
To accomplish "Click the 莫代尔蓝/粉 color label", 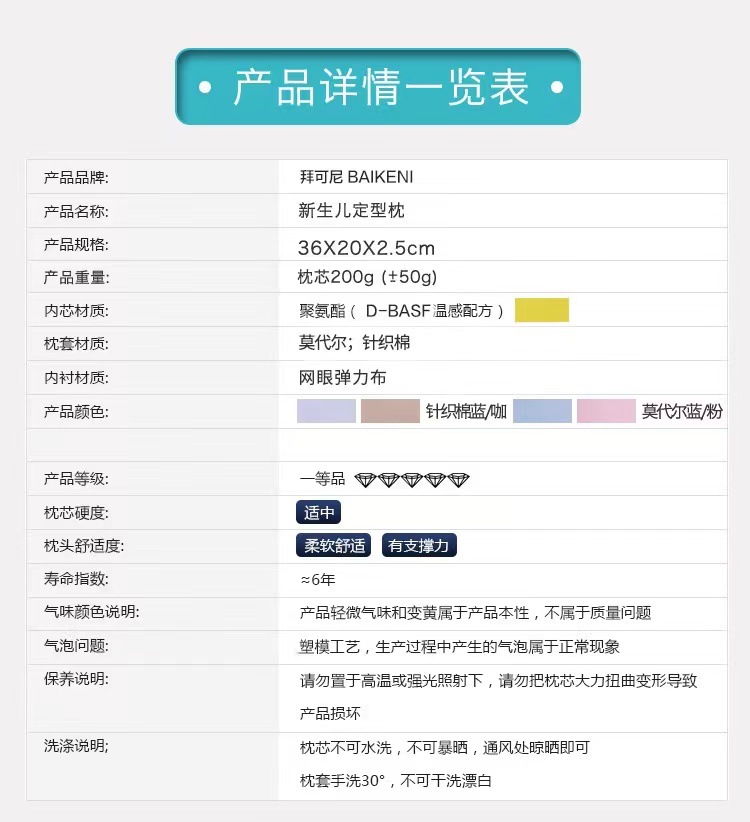I will 682,412.
